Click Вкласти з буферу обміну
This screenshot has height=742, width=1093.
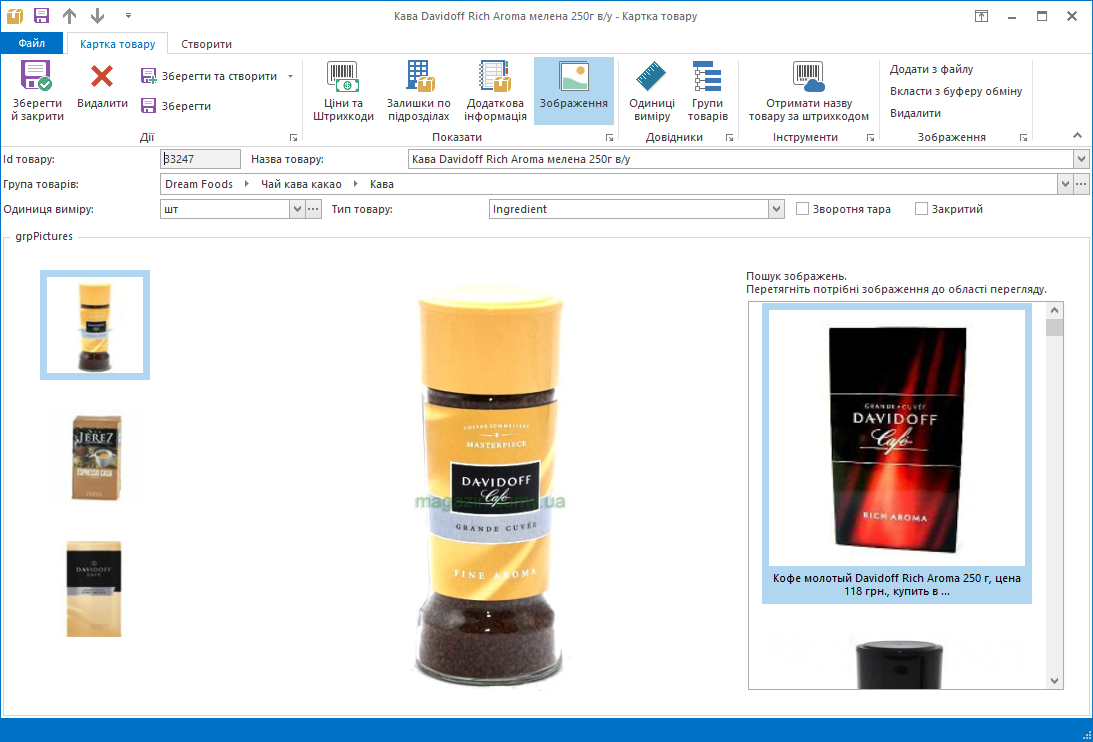956,91
